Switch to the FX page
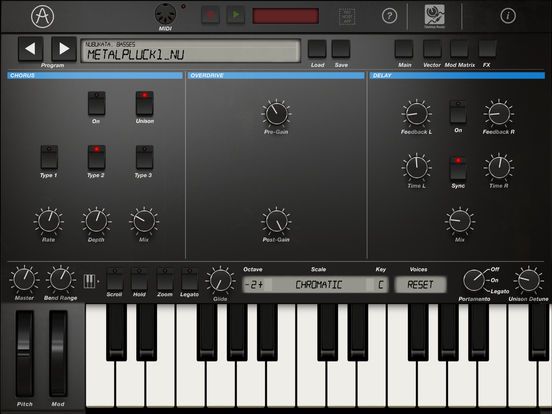552x414 pixels. (x=488, y=49)
